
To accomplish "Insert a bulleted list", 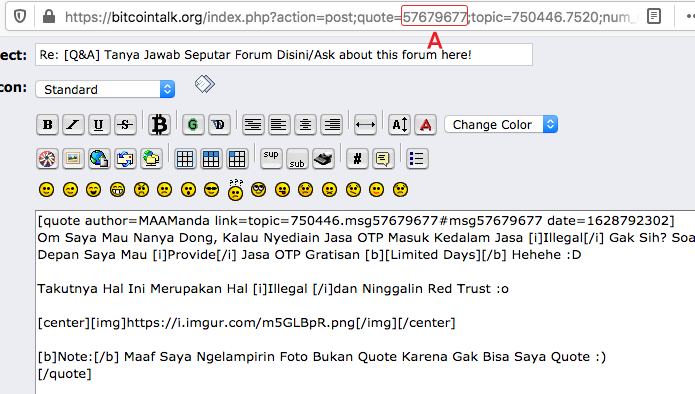I will pyautogui.click(x=417, y=159).
